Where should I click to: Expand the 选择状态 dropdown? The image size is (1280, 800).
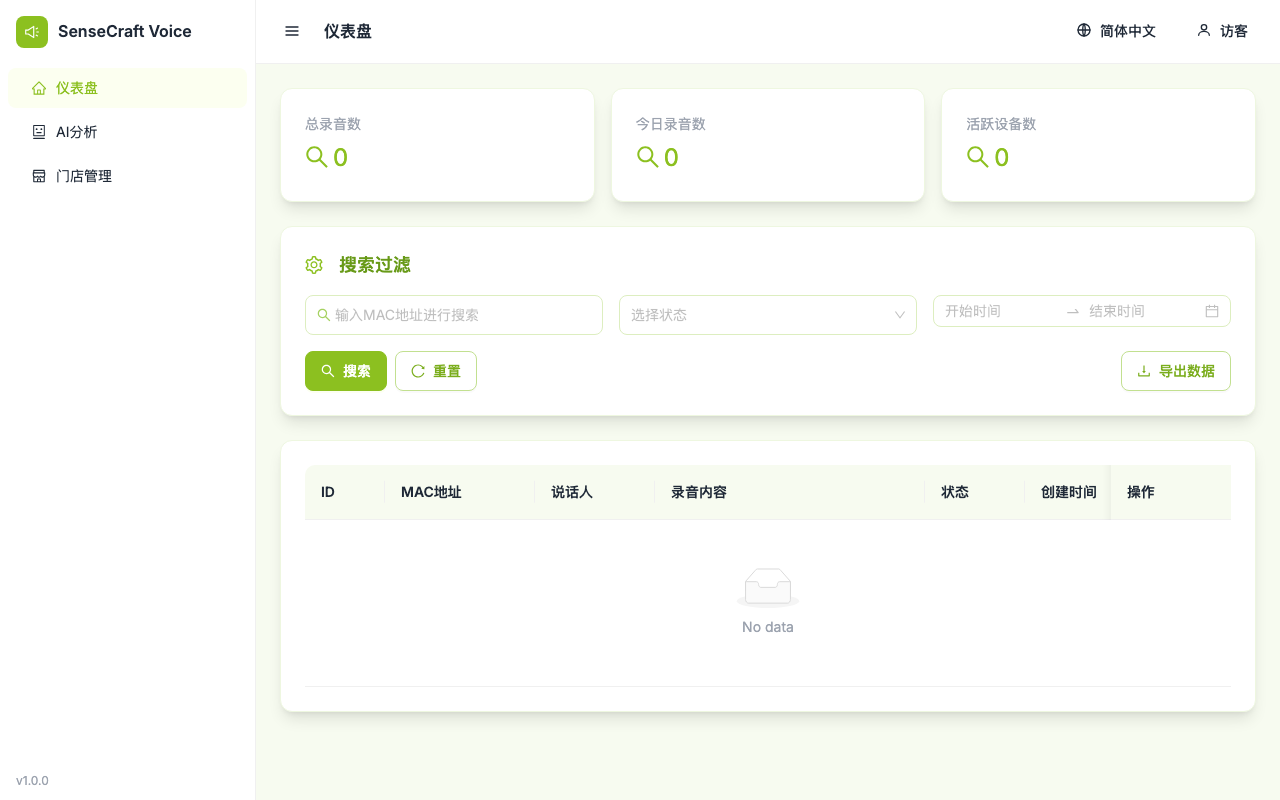pyautogui.click(x=768, y=315)
